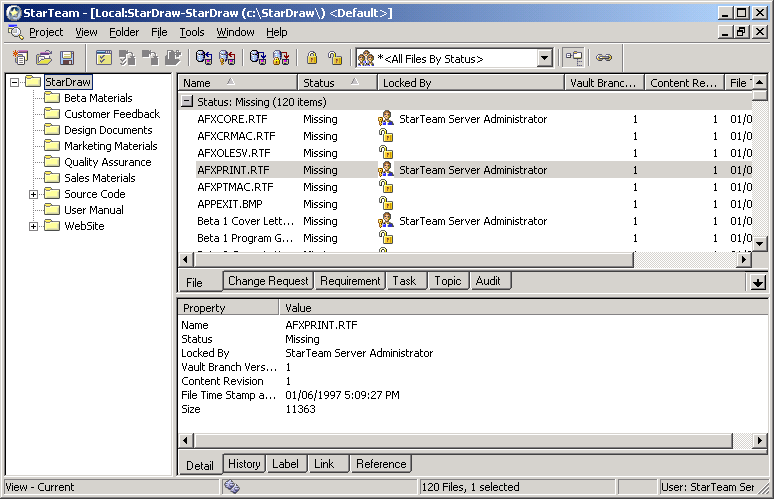Click the server icon in status bar
Image resolution: width=774 pixels, height=499 pixels.
(x=232, y=487)
